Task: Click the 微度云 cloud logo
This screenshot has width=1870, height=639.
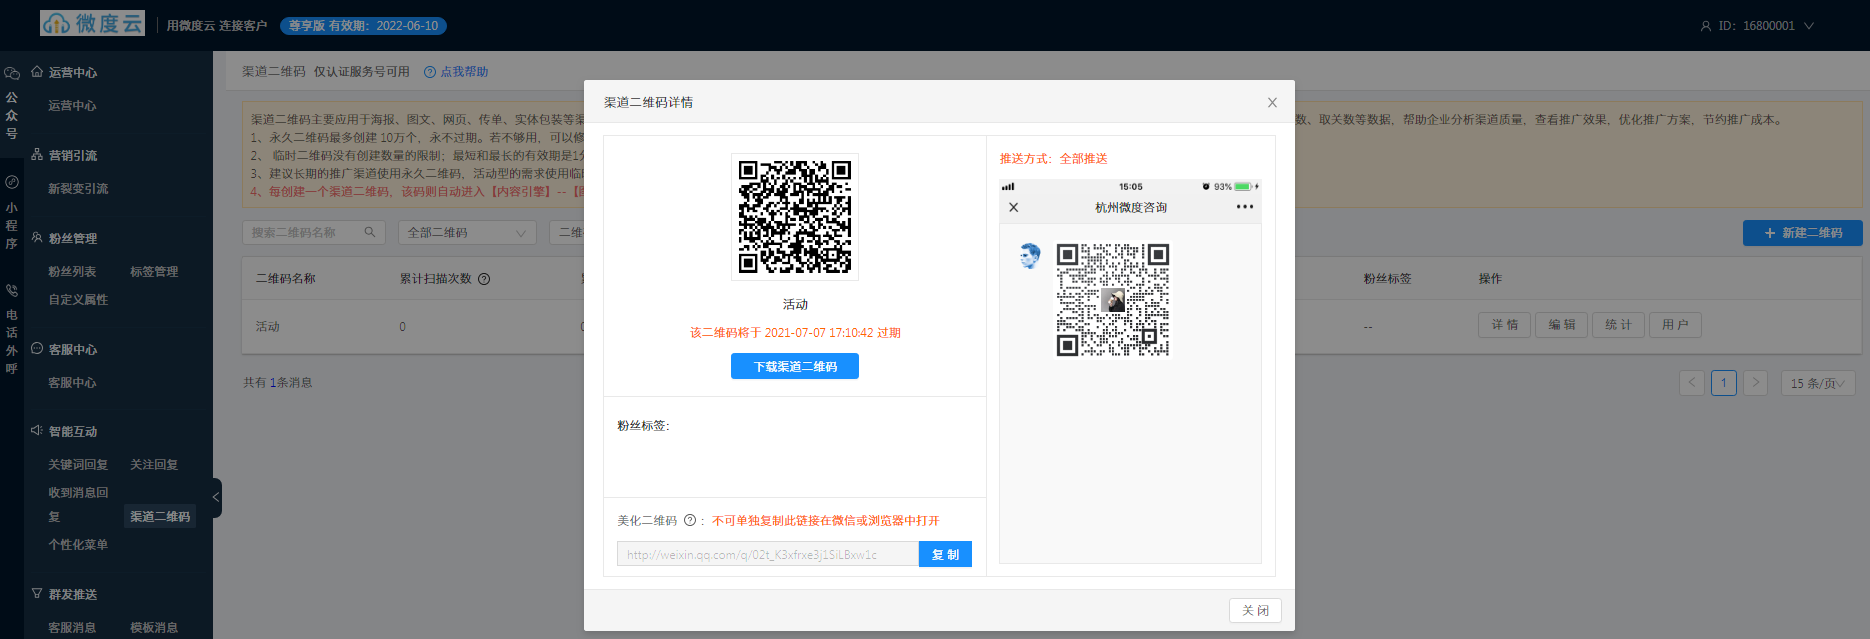Action: [x=92, y=23]
